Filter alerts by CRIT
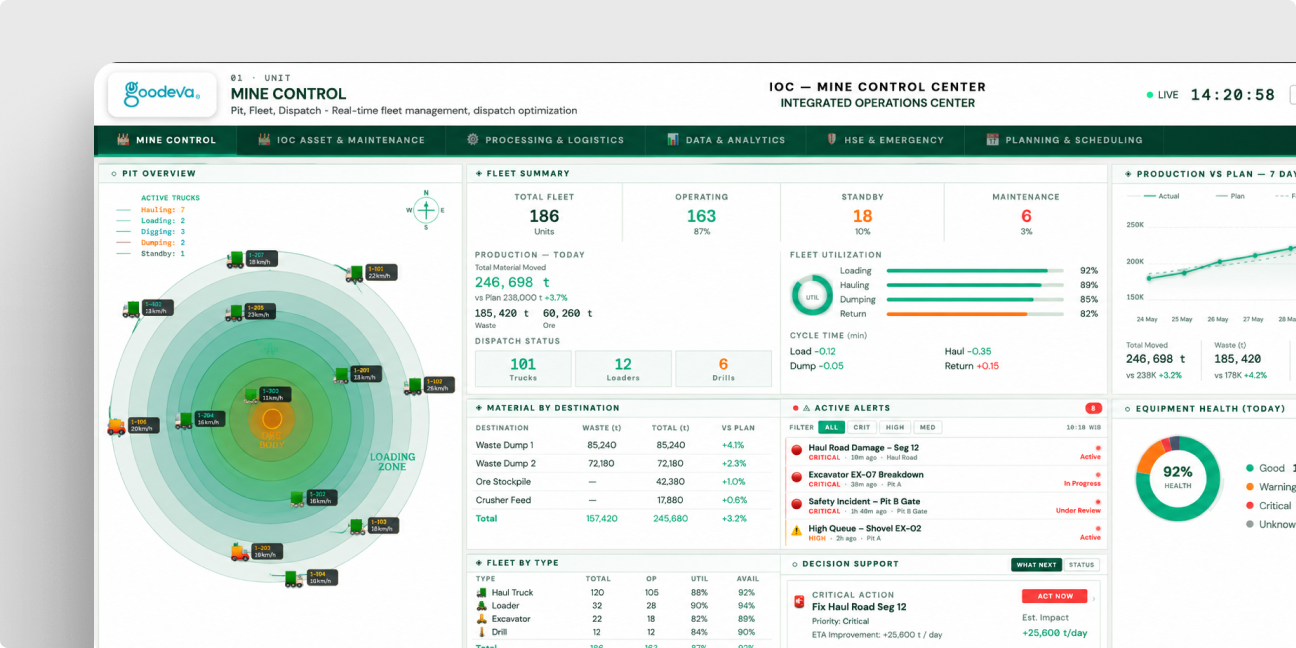The width and height of the screenshot is (1296, 648). [x=862, y=427]
